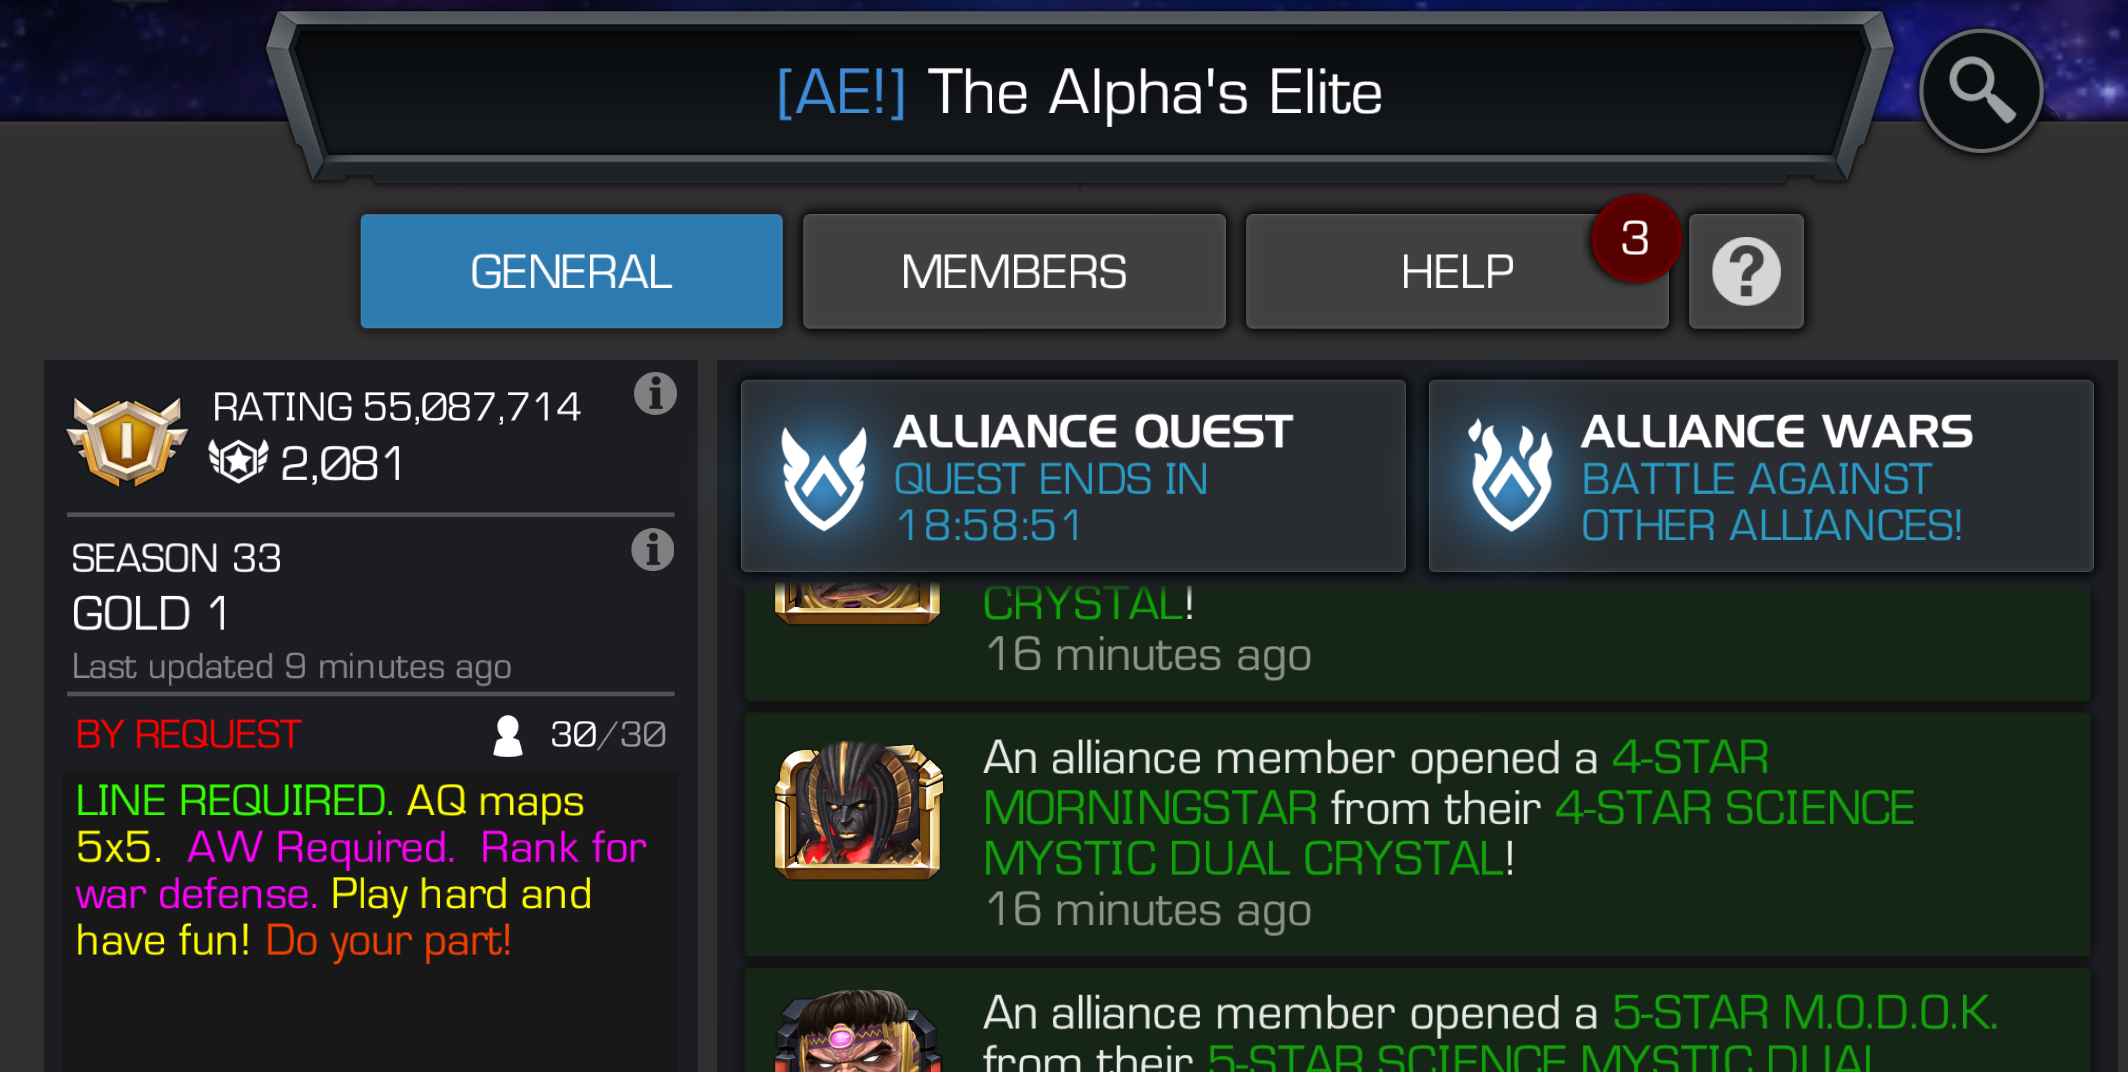Screen dimensions: 2128x1072
Task: Click the member count person icon
Action: pyautogui.click(x=508, y=735)
